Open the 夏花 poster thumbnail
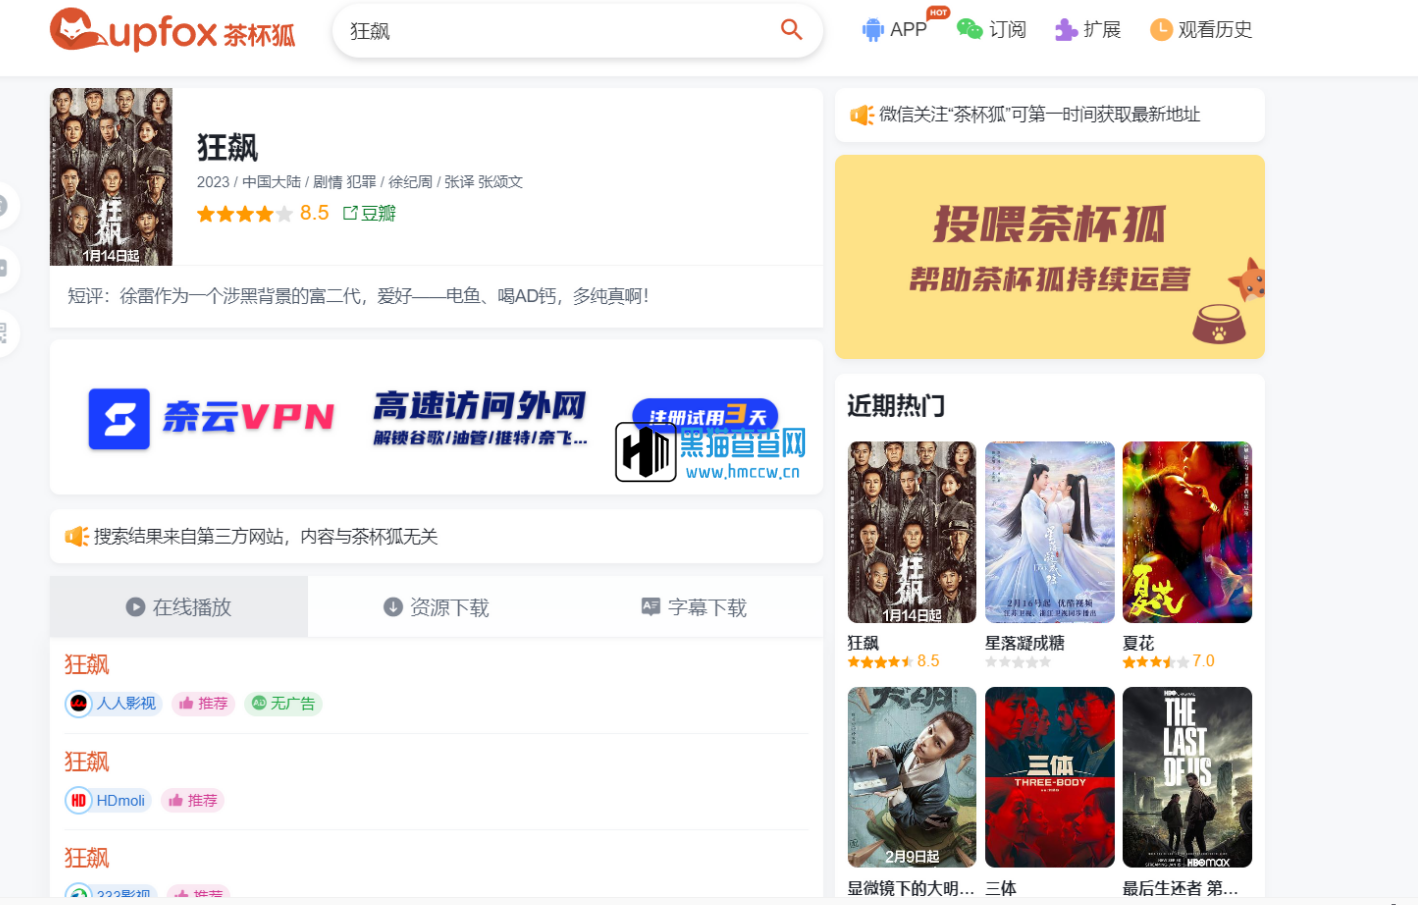Screen dimensions: 1418x905 (x=1187, y=531)
